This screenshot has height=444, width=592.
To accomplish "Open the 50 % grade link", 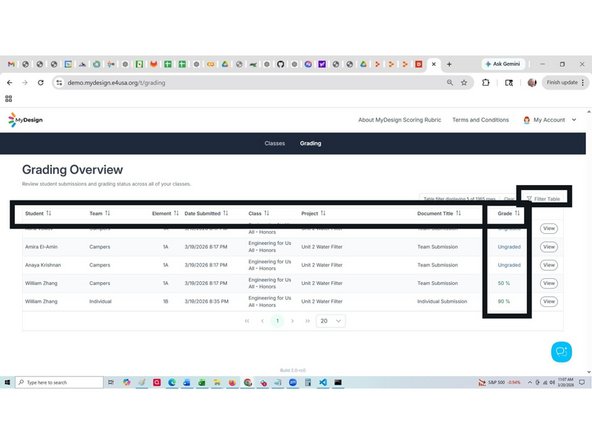I will (x=504, y=283).
